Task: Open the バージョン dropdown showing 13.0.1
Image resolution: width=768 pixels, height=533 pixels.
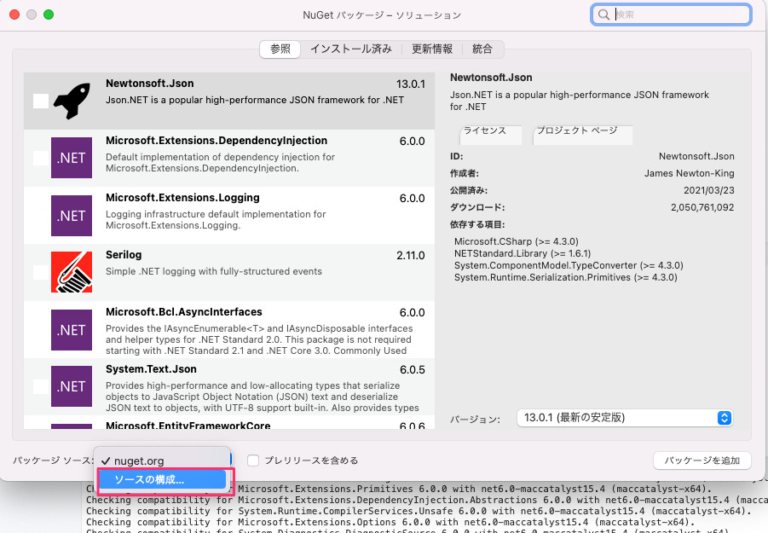Action: [x=625, y=418]
